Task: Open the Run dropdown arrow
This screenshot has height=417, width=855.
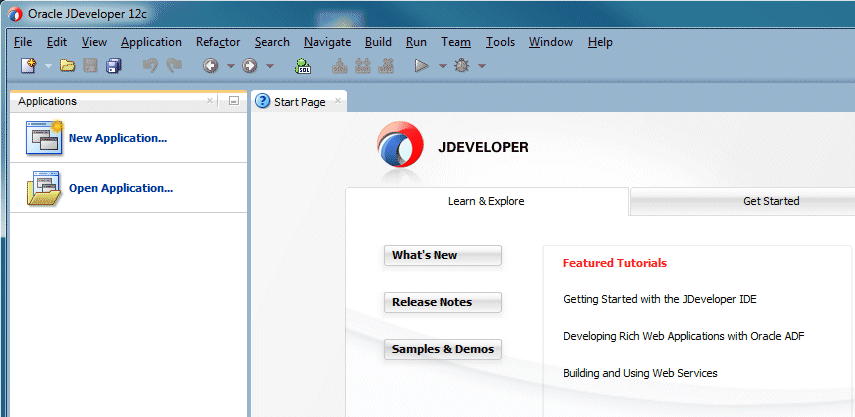Action: [x=443, y=66]
